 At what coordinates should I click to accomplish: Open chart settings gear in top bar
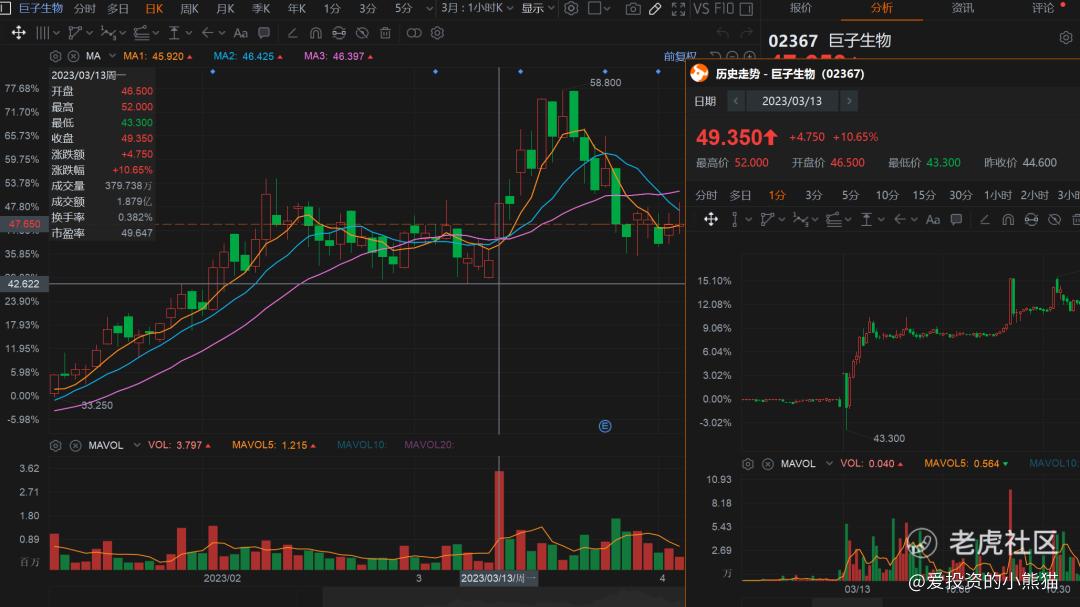[571, 8]
